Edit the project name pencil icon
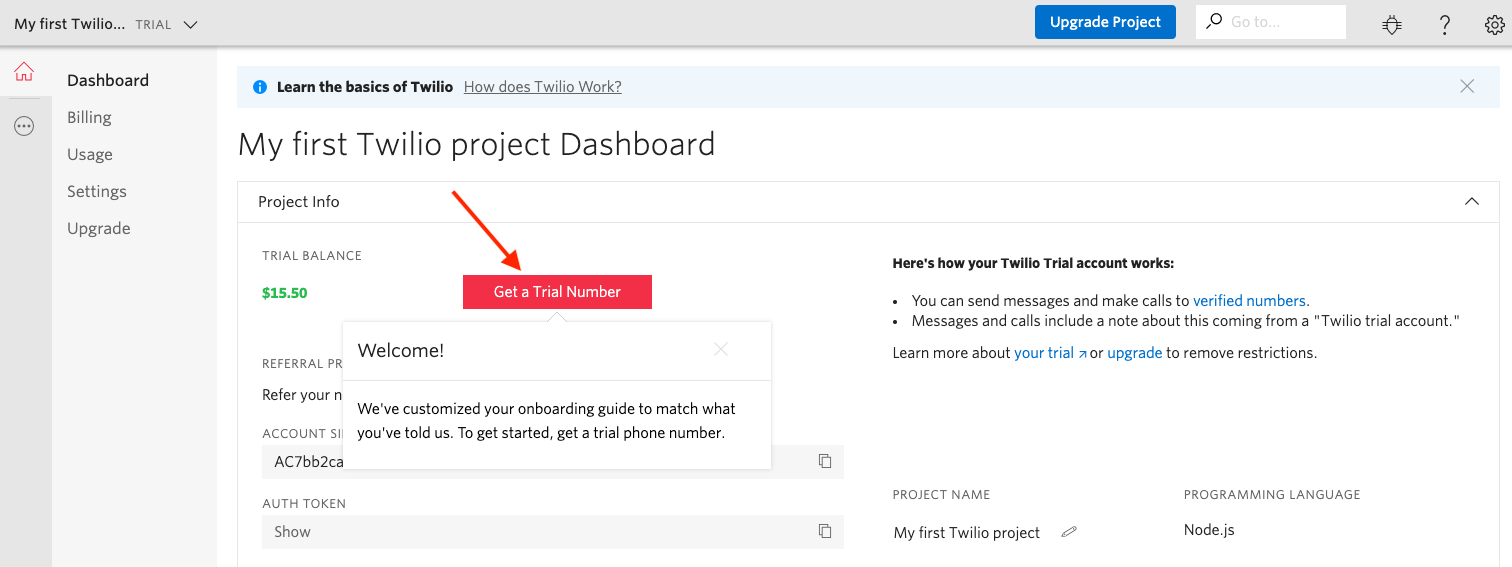This screenshot has height=567, width=1512. point(1069,532)
